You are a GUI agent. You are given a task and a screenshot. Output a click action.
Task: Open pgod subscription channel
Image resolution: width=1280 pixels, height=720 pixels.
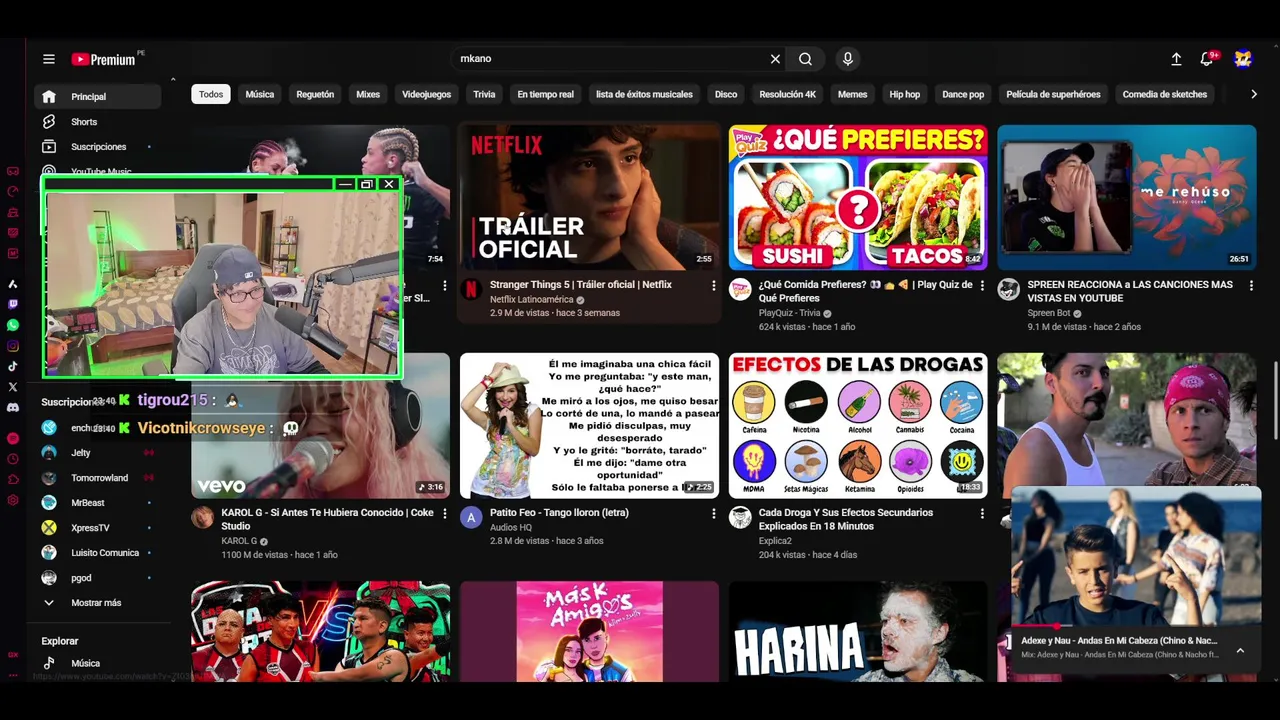pos(98,578)
